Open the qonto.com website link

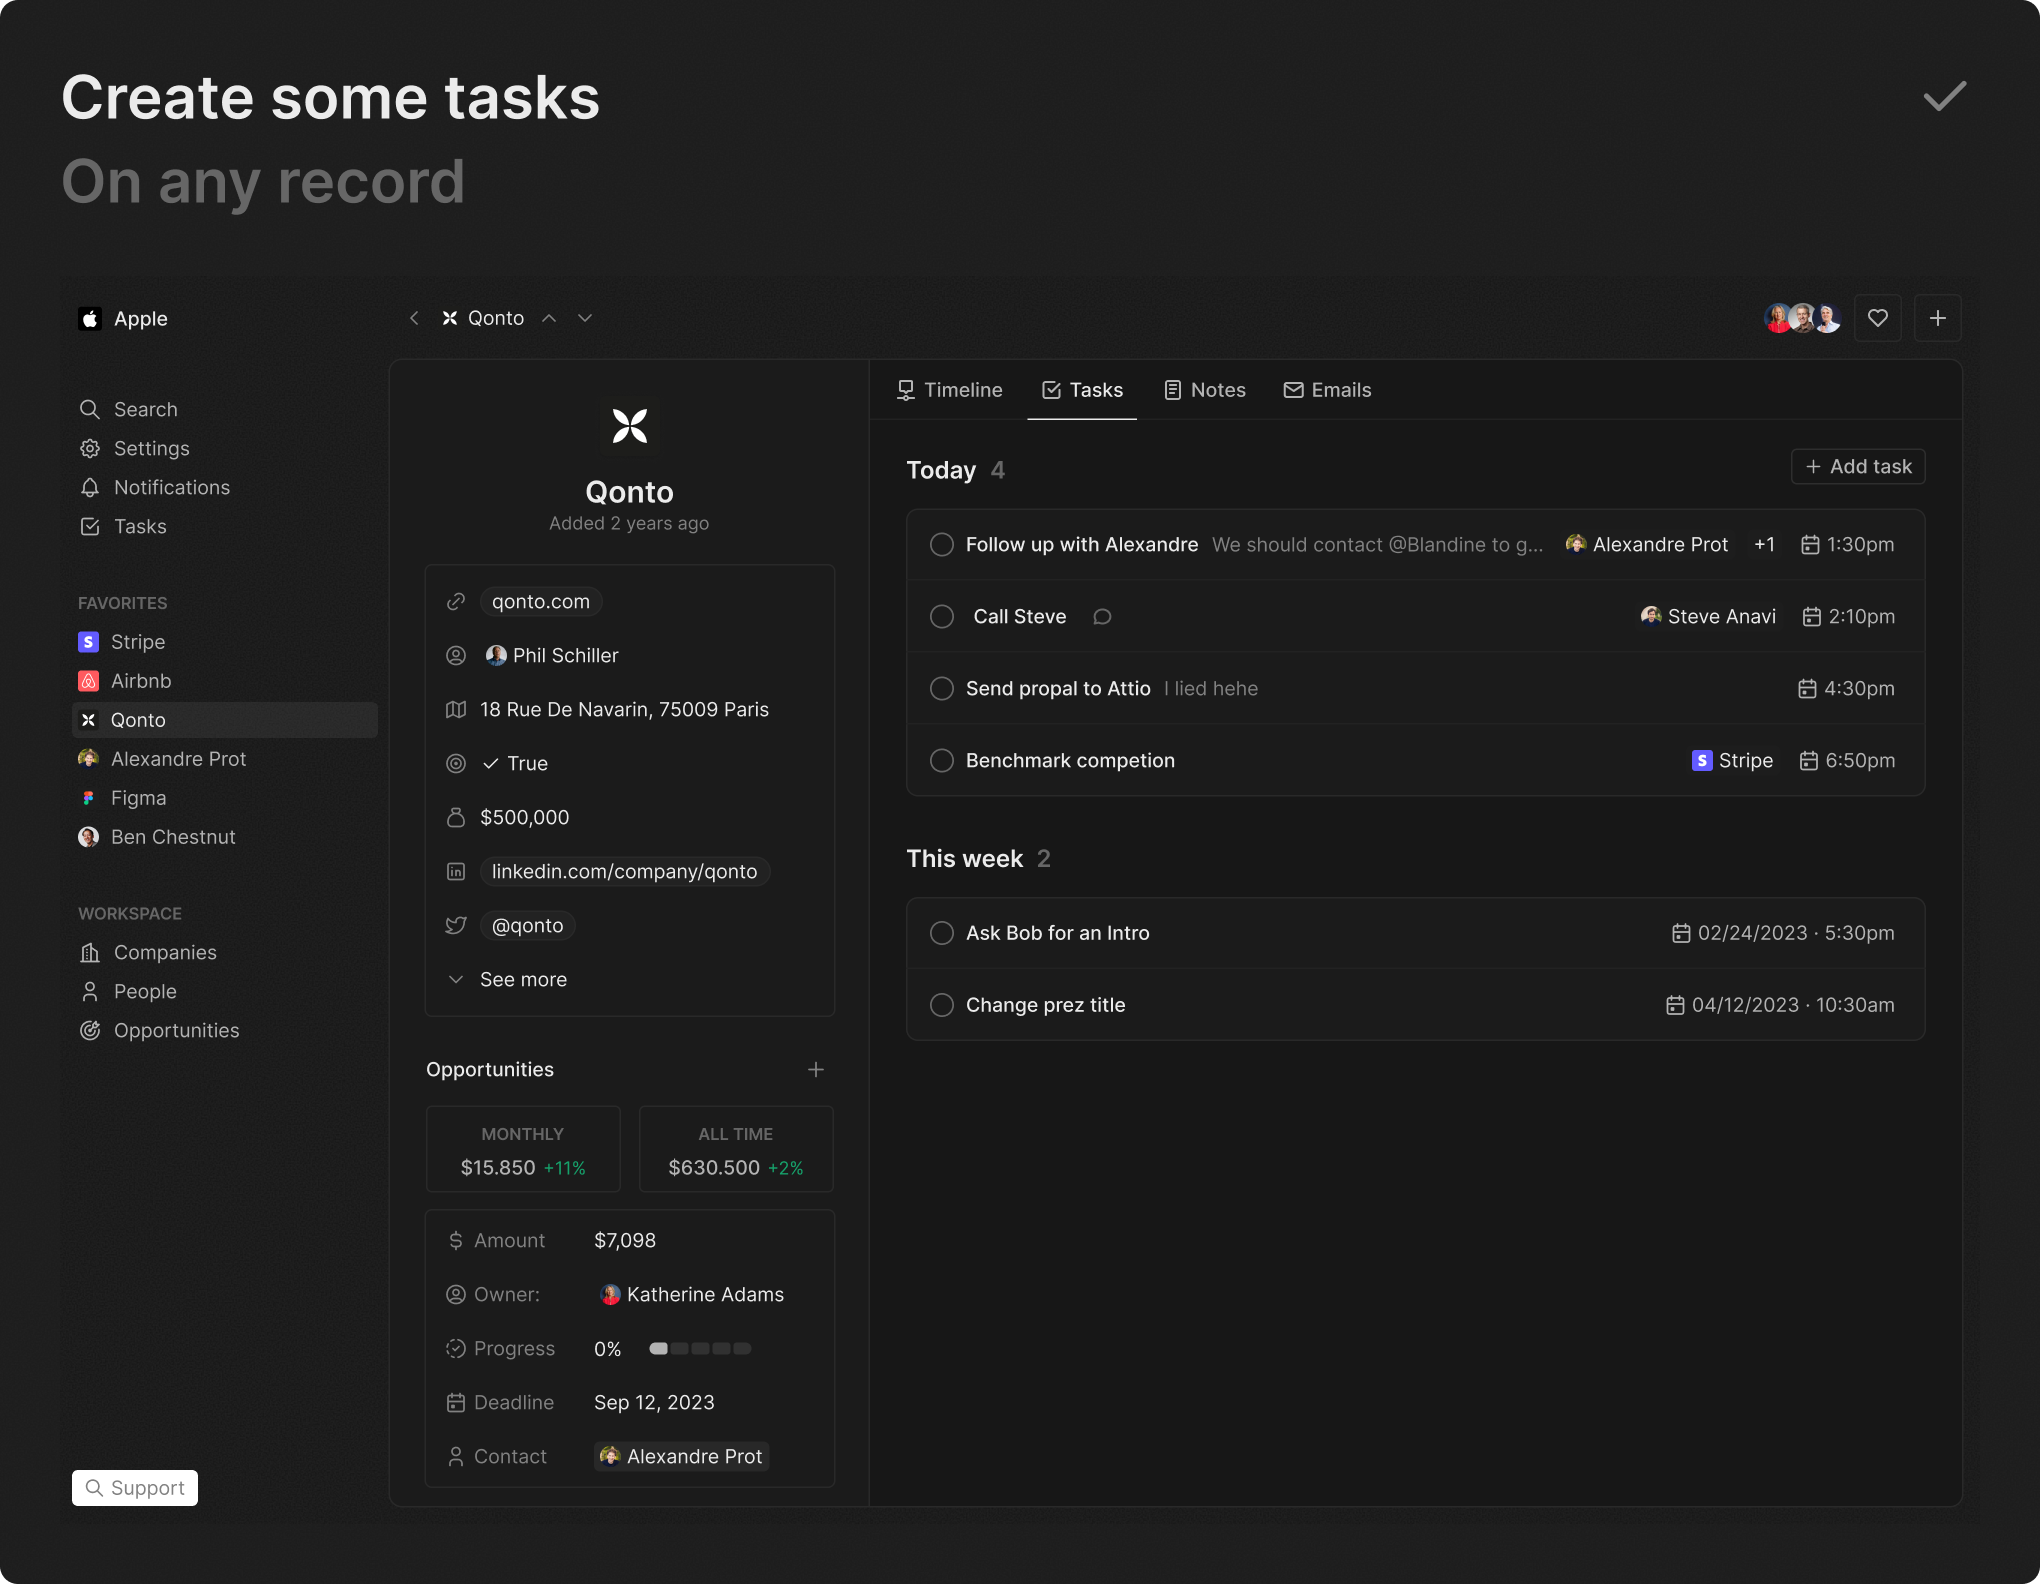pos(541,602)
